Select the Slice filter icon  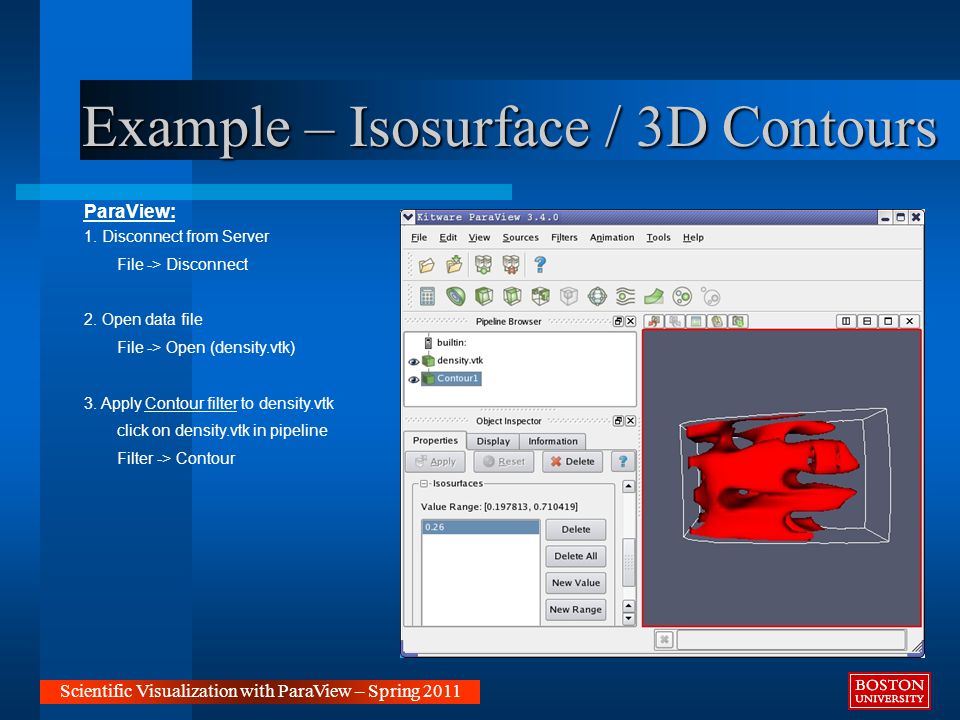pos(512,297)
